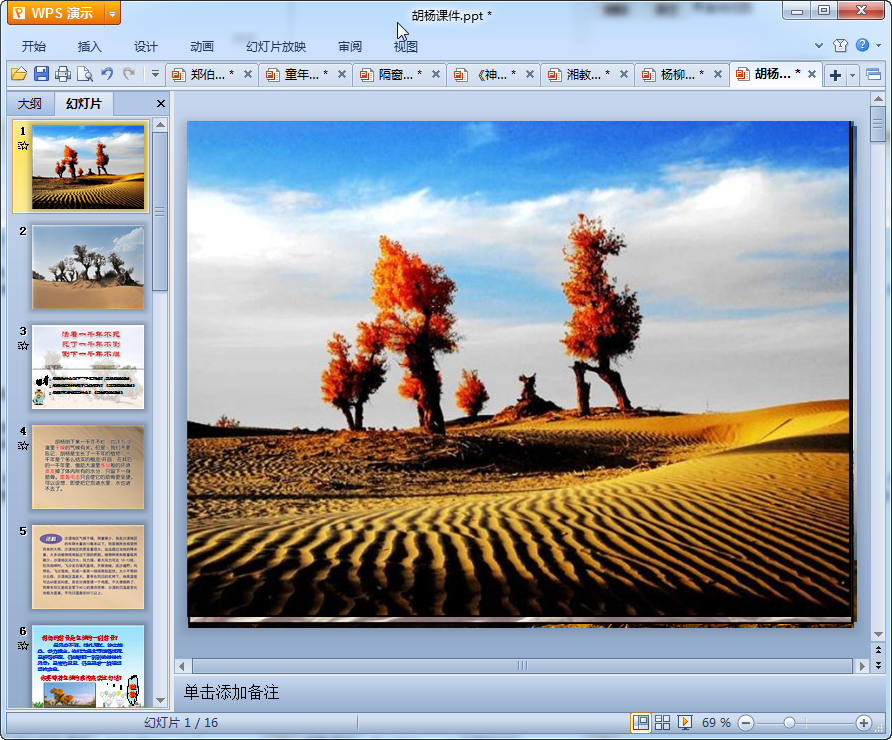Click the animation star icon on slide 3
The image size is (892, 740).
tap(23, 345)
